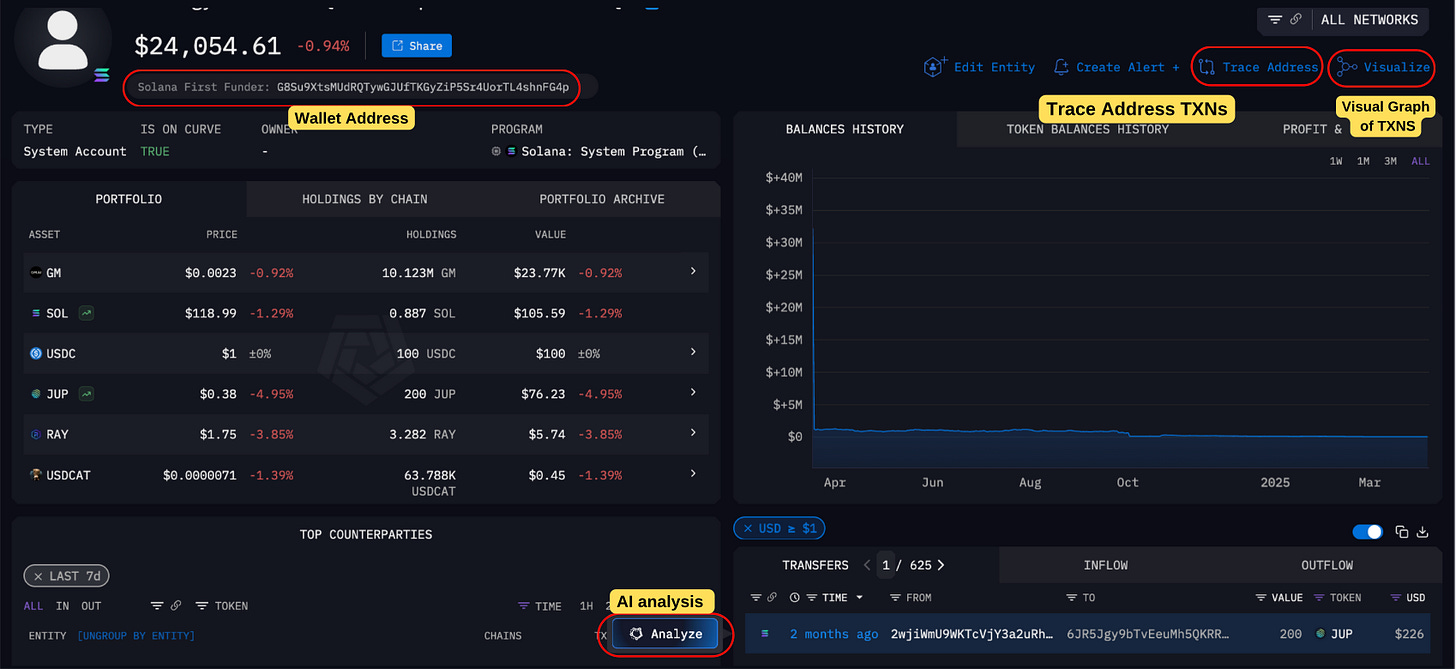
Task: Select the BALANCES HISTORY tab
Action: [845, 129]
